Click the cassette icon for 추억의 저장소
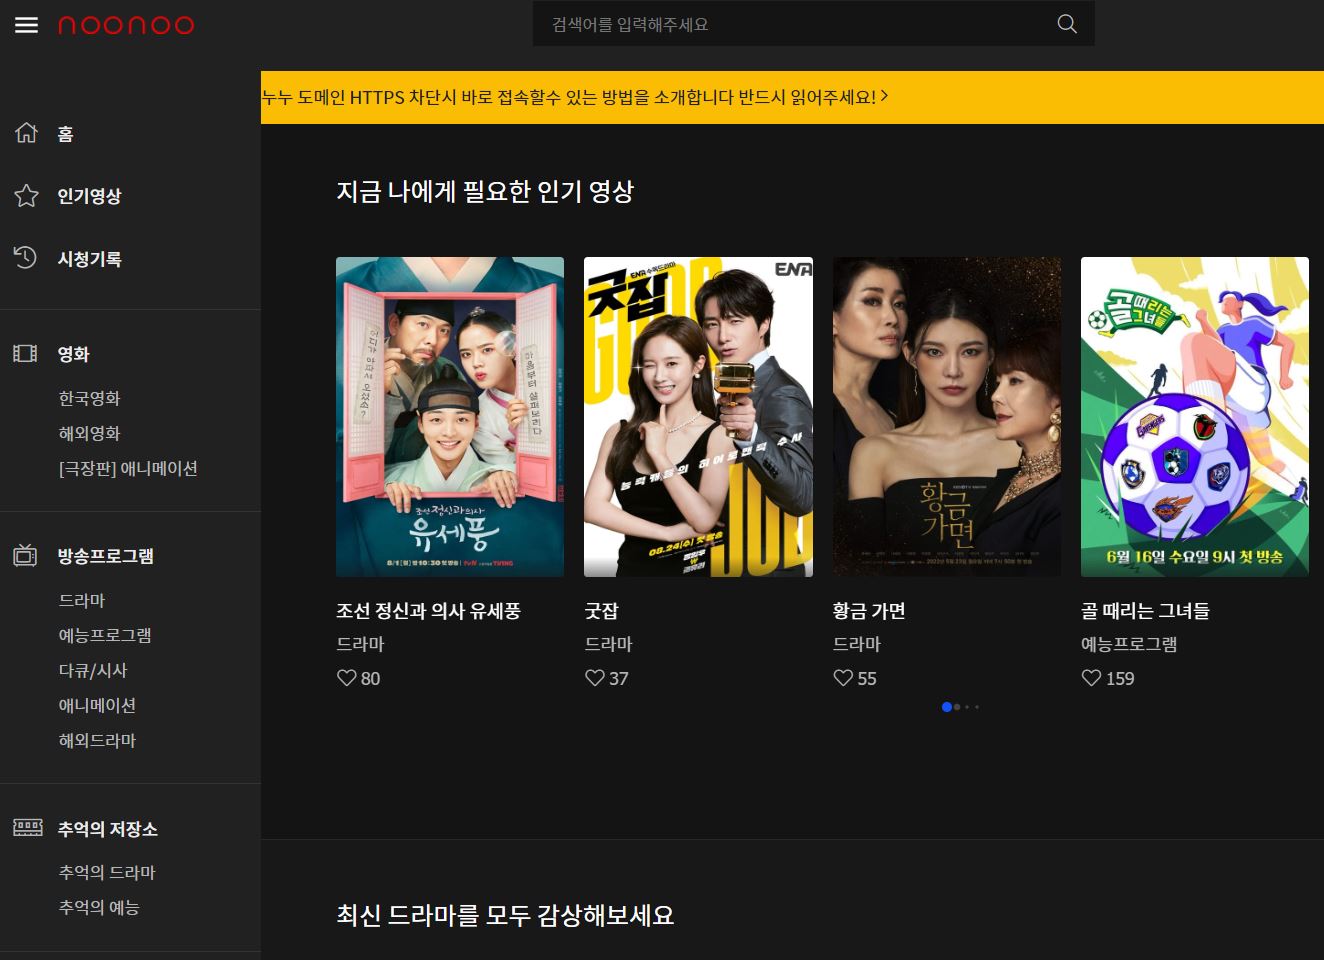The image size is (1324, 960). point(27,827)
